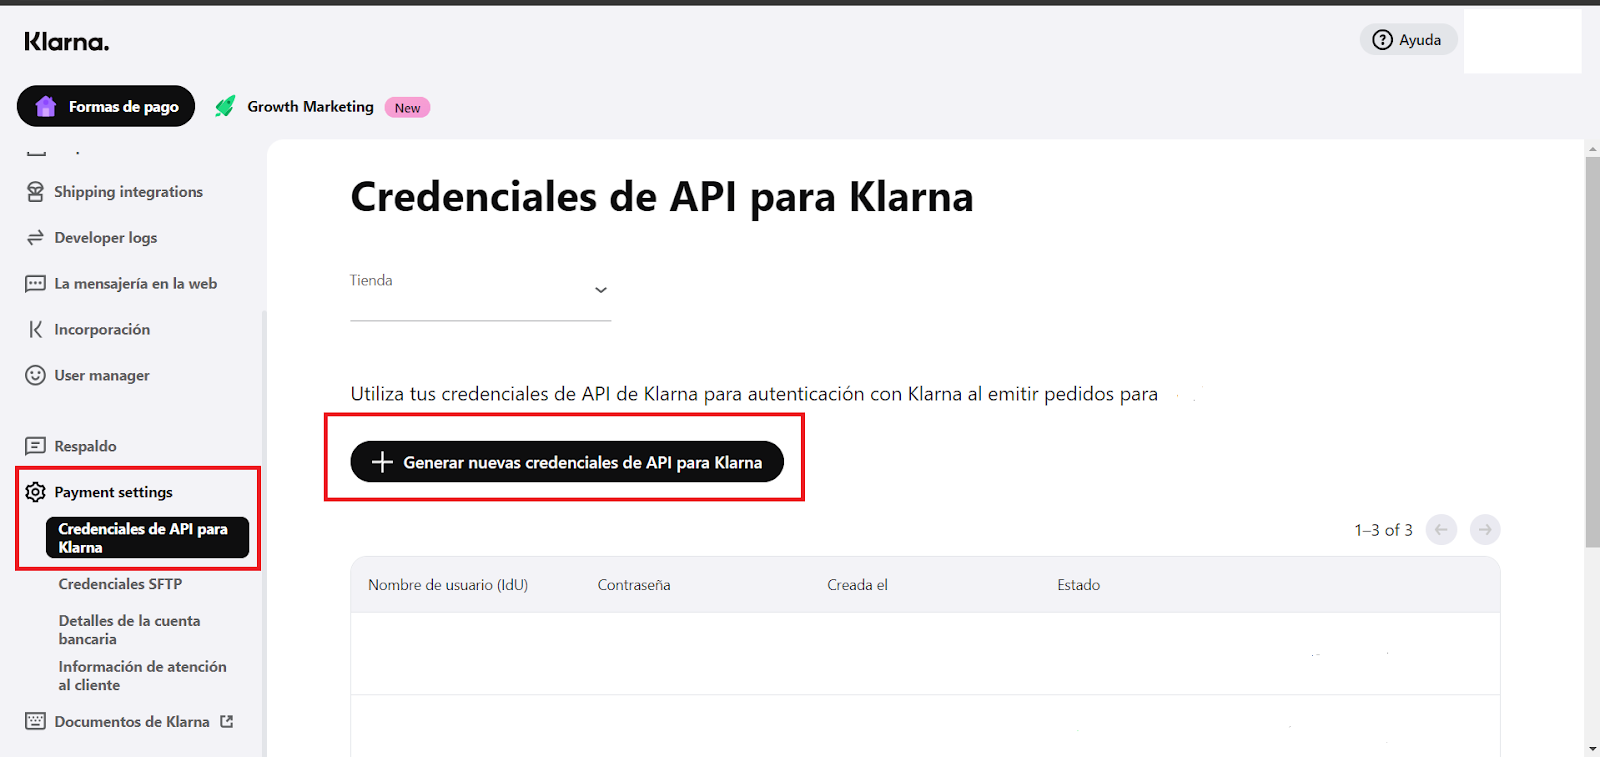This screenshot has height=757, width=1600.
Task: Go to next page arrow
Action: click(1485, 530)
